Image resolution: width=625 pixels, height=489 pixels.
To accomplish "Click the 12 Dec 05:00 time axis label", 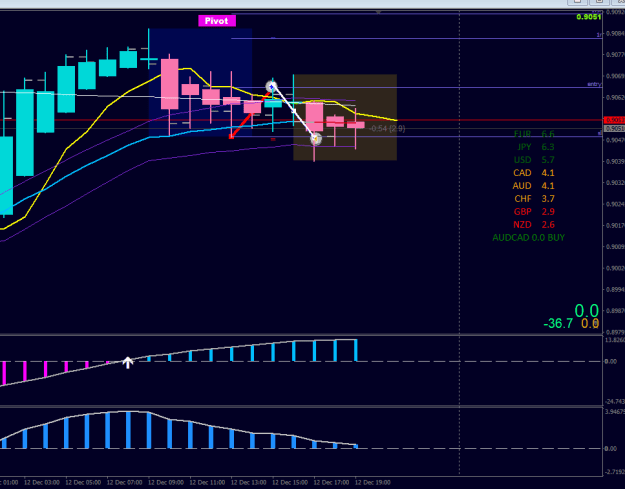I will click(83, 482).
